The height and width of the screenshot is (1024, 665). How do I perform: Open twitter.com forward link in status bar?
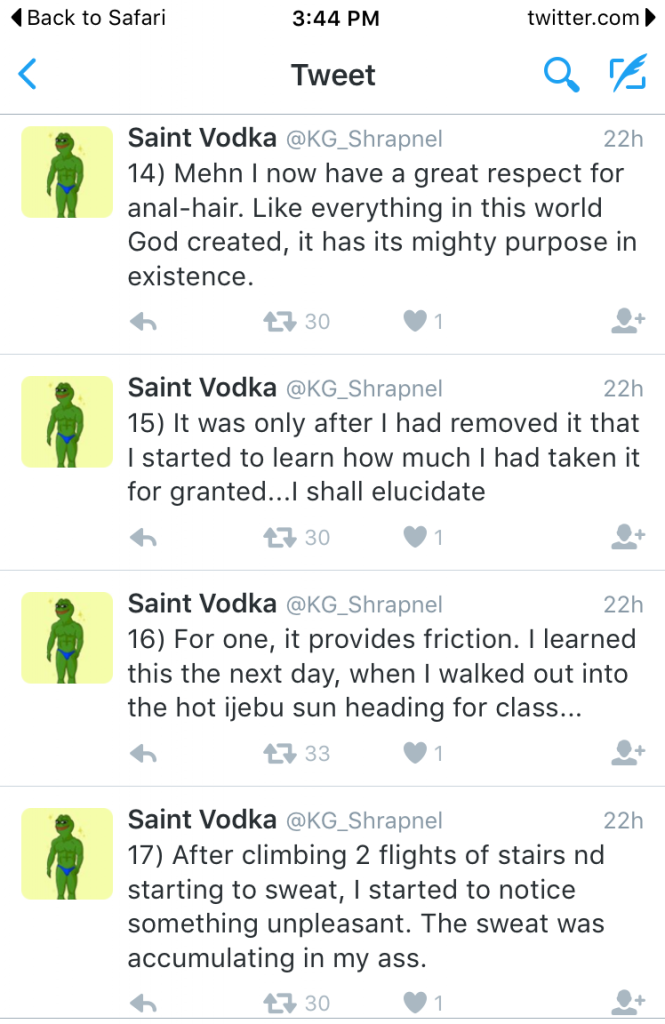[x=592, y=17]
